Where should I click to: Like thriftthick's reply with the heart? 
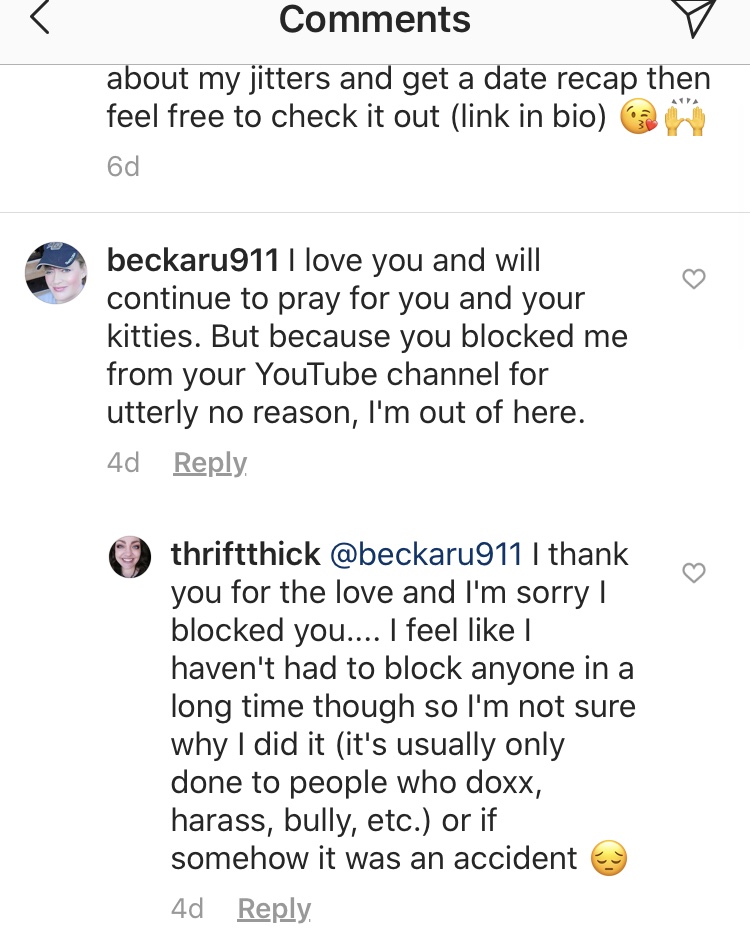694,573
